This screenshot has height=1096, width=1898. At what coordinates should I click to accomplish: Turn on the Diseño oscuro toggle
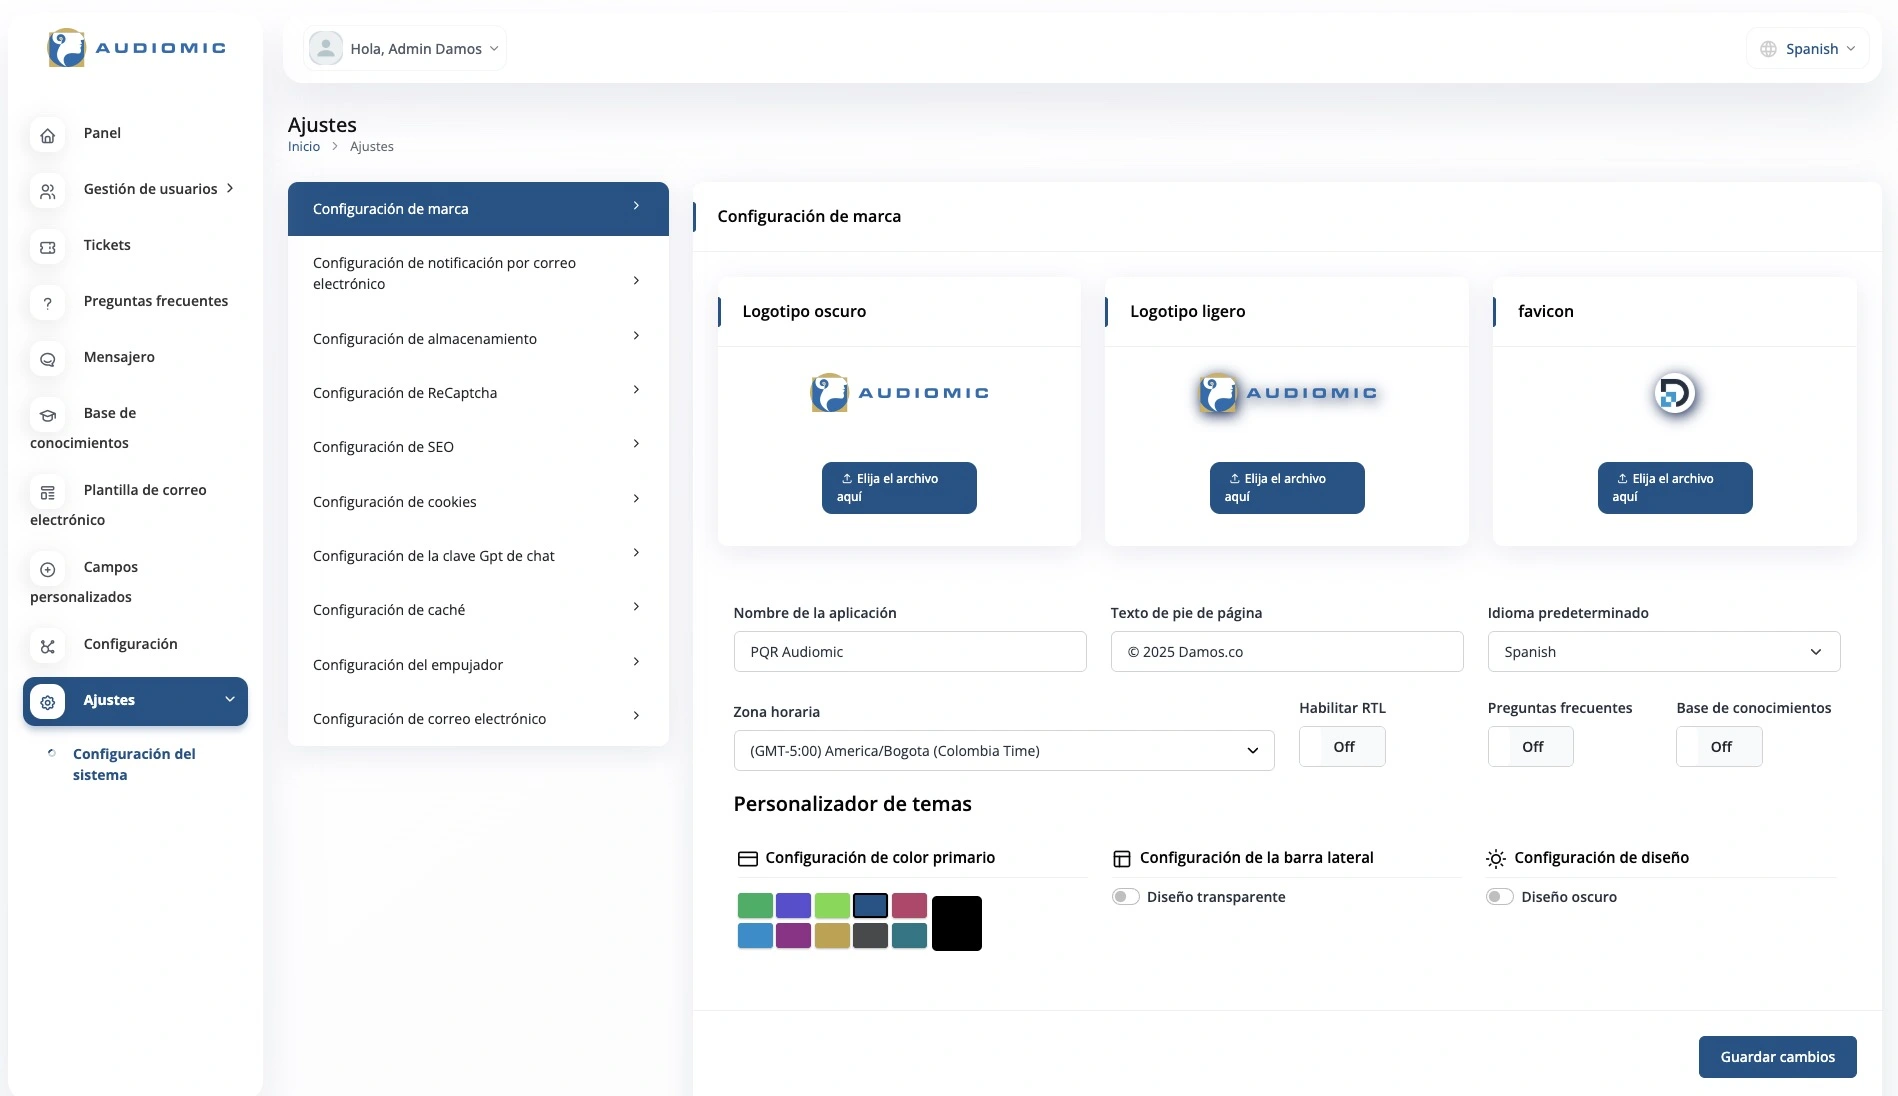(x=1499, y=897)
